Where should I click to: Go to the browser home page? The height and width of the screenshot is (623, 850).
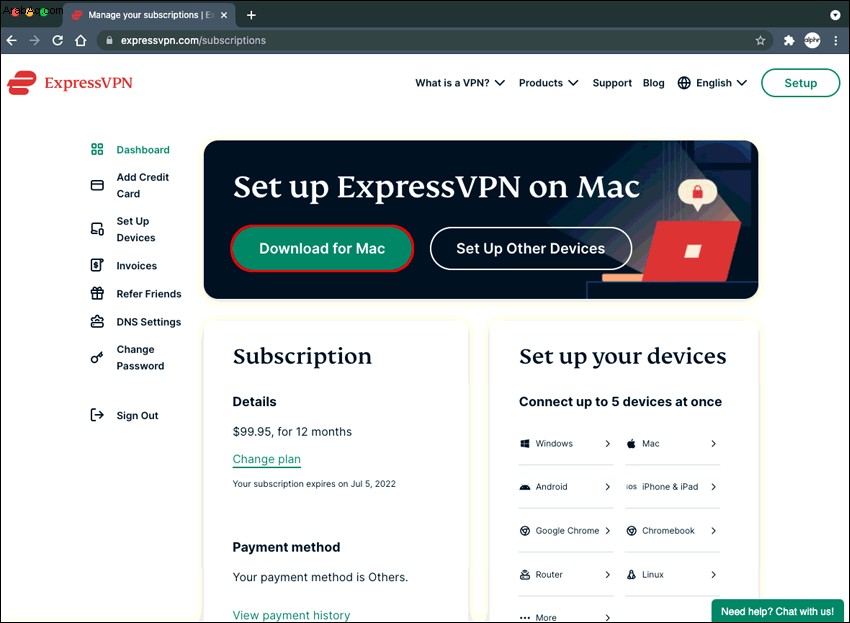(x=81, y=41)
